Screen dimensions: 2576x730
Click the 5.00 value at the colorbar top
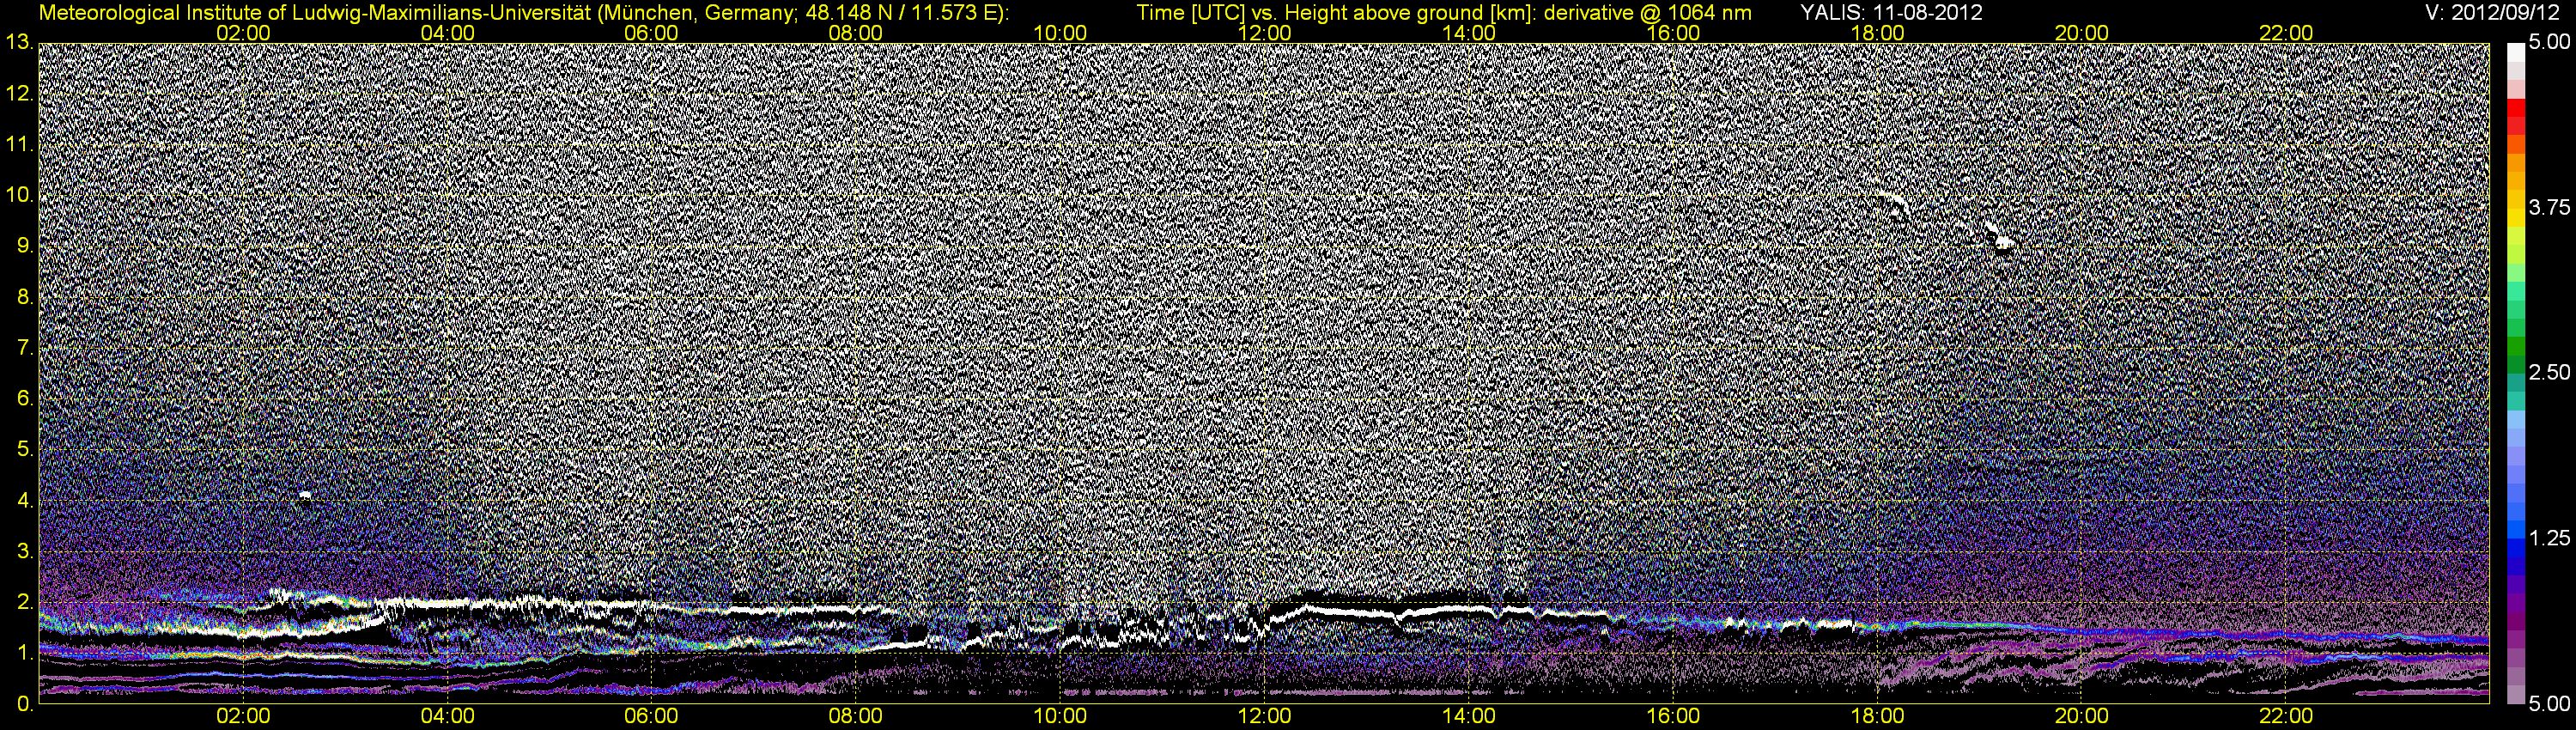tap(2549, 43)
